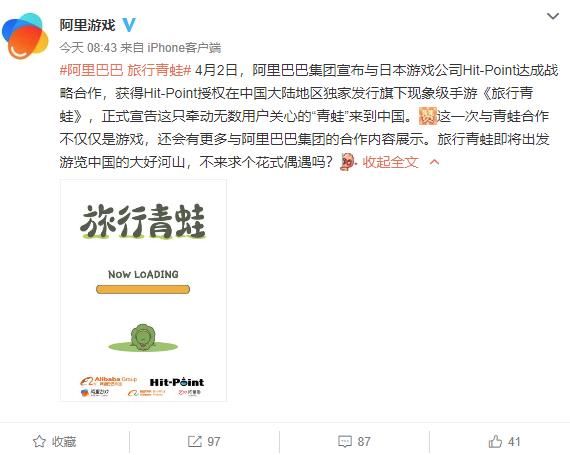The image size is (570, 455).
Task: Click the 今天 08:43 timestamp
Action: click(88, 48)
